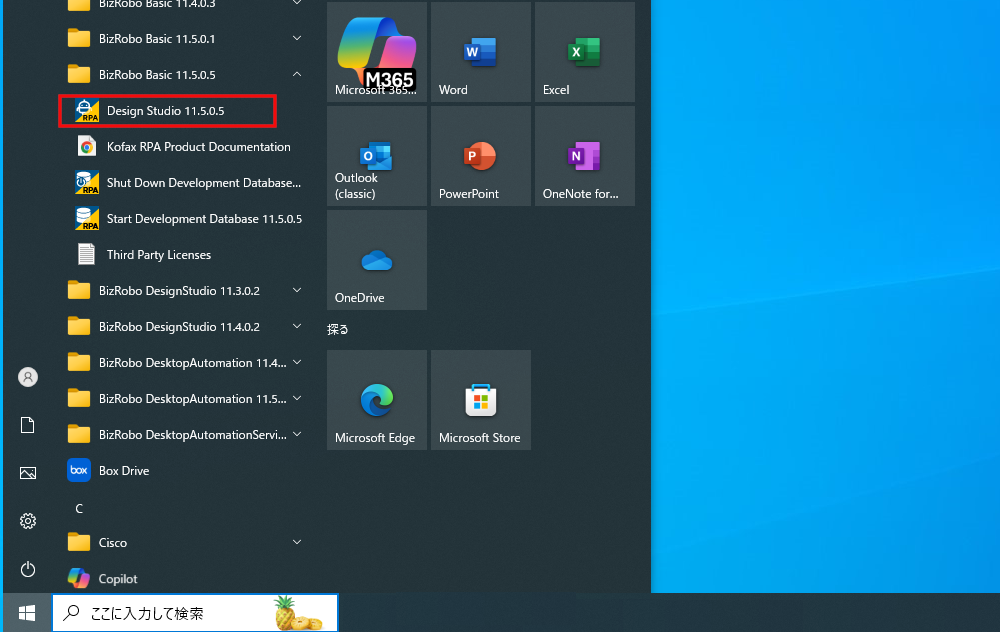
Task: Focus the taskbar search box
Action: click(195, 613)
